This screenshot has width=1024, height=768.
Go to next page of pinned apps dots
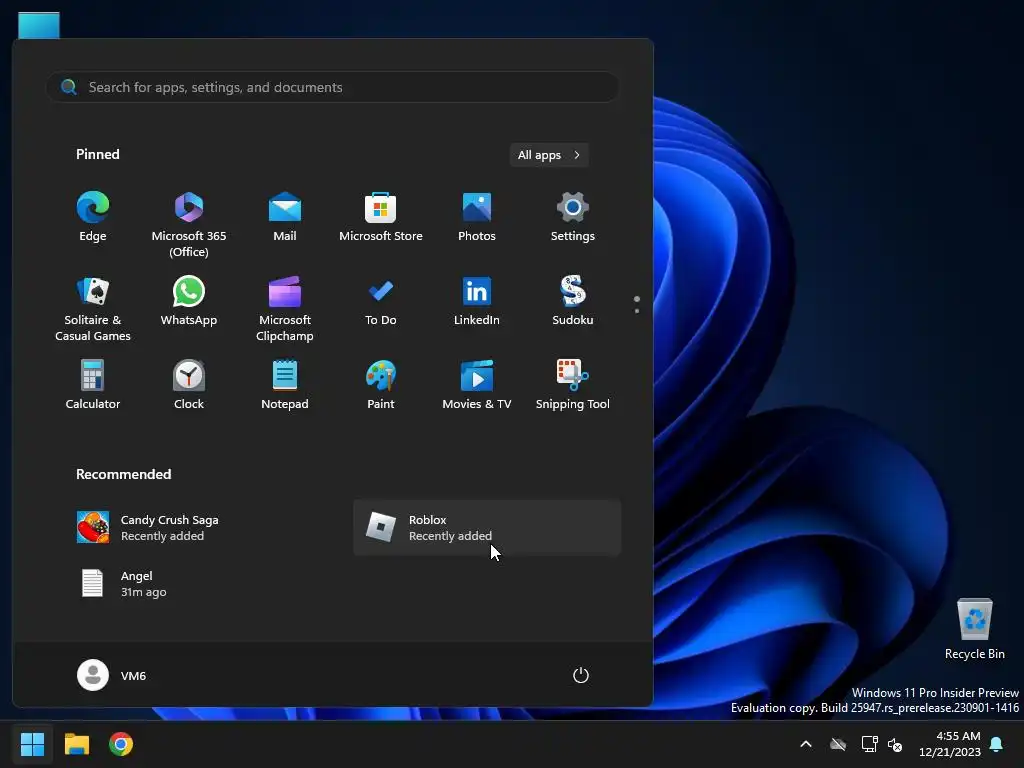[x=637, y=311]
